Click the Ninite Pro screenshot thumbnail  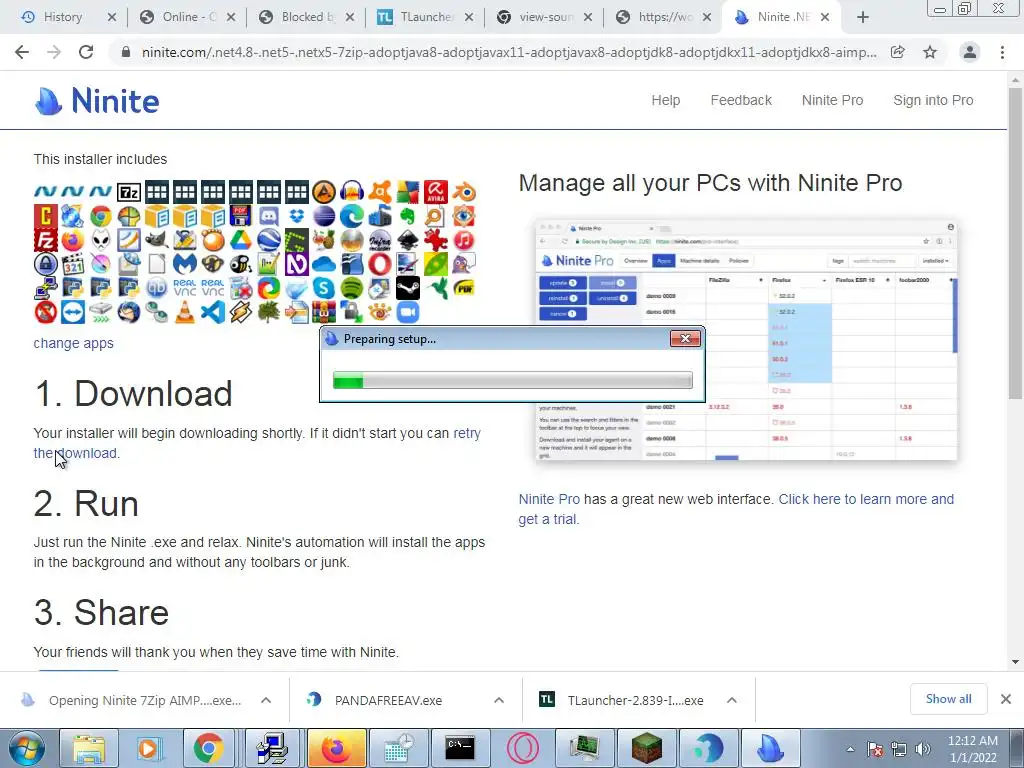746,340
